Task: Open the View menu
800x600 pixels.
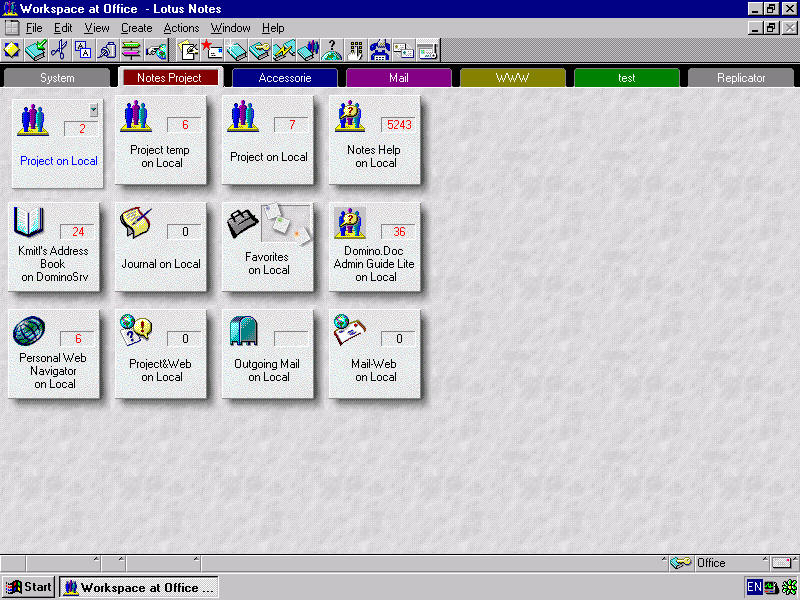Action: (96, 28)
